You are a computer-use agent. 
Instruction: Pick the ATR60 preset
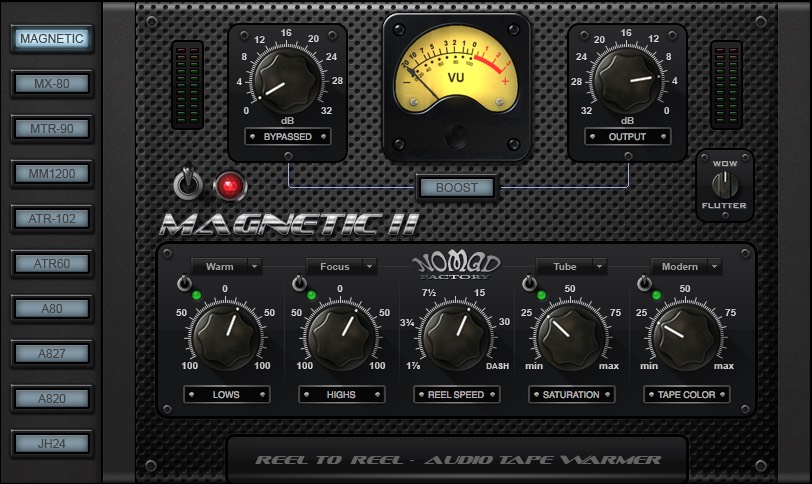coord(52,264)
